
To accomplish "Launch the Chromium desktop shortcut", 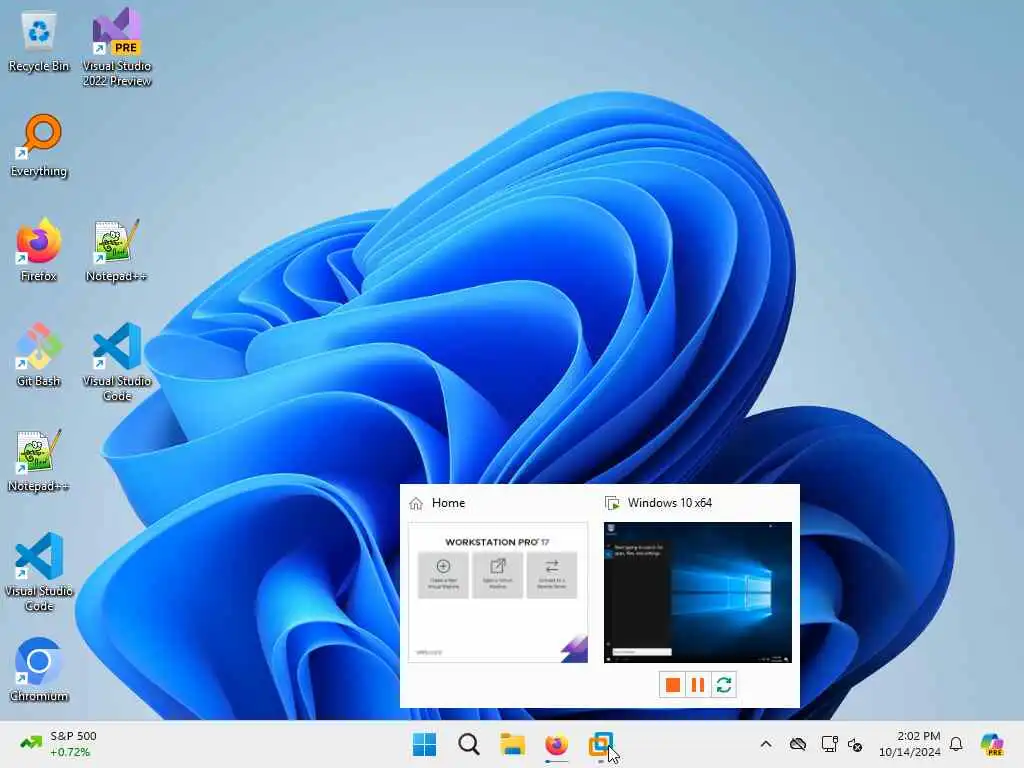I will point(39,670).
